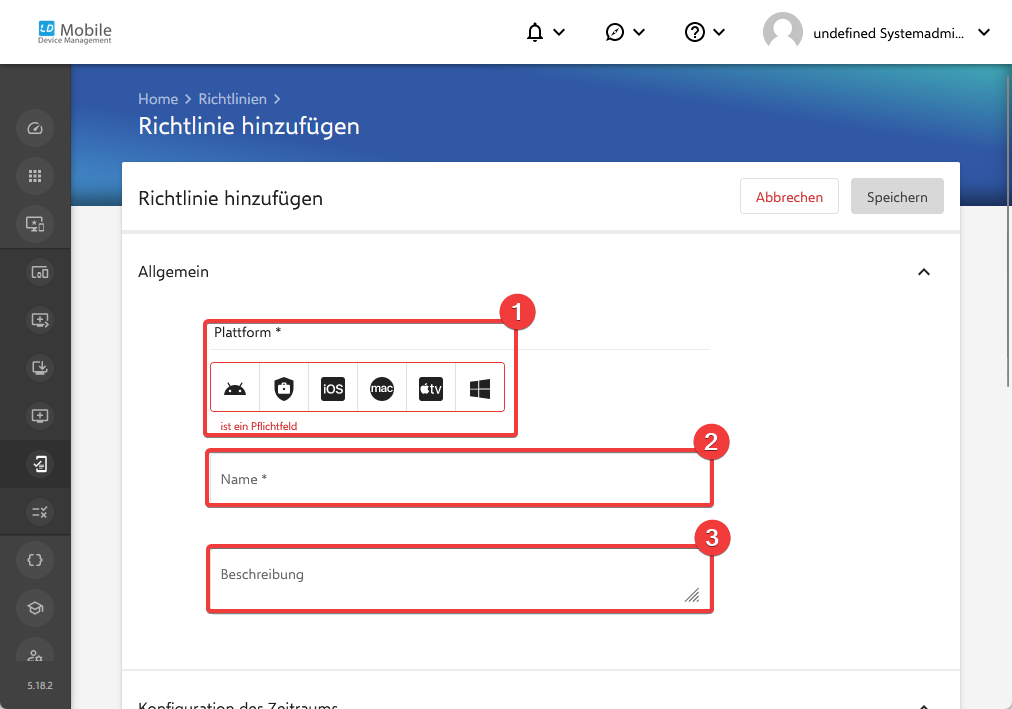Collapse the Konfiguration des Zeitraums section
Image resolution: width=1012 pixels, height=709 pixels.
(x=924, y=706)
